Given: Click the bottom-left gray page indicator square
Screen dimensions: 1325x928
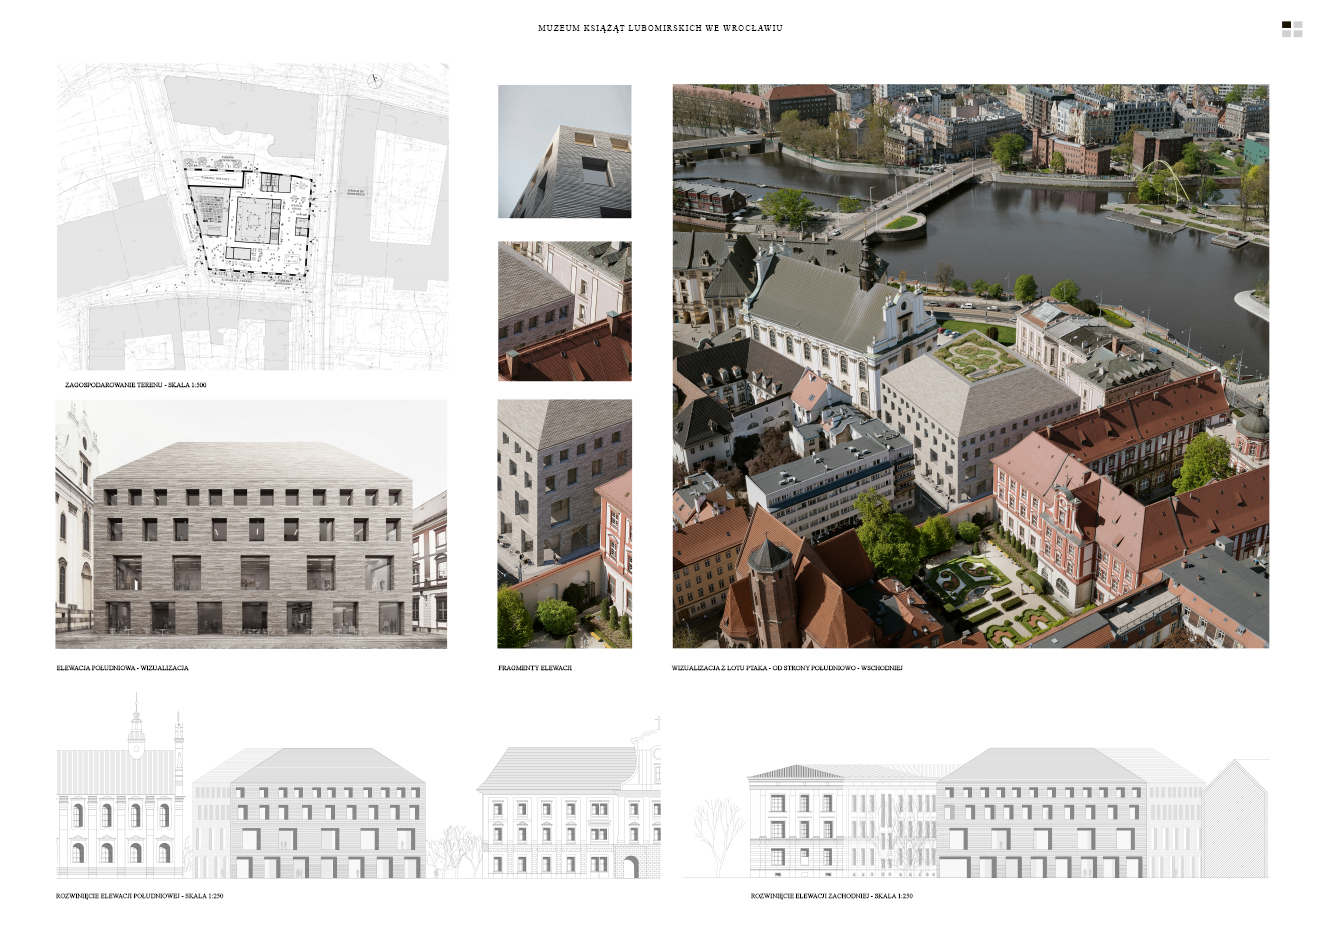Looking at the screenshot, I should (x=1287, y=35).
